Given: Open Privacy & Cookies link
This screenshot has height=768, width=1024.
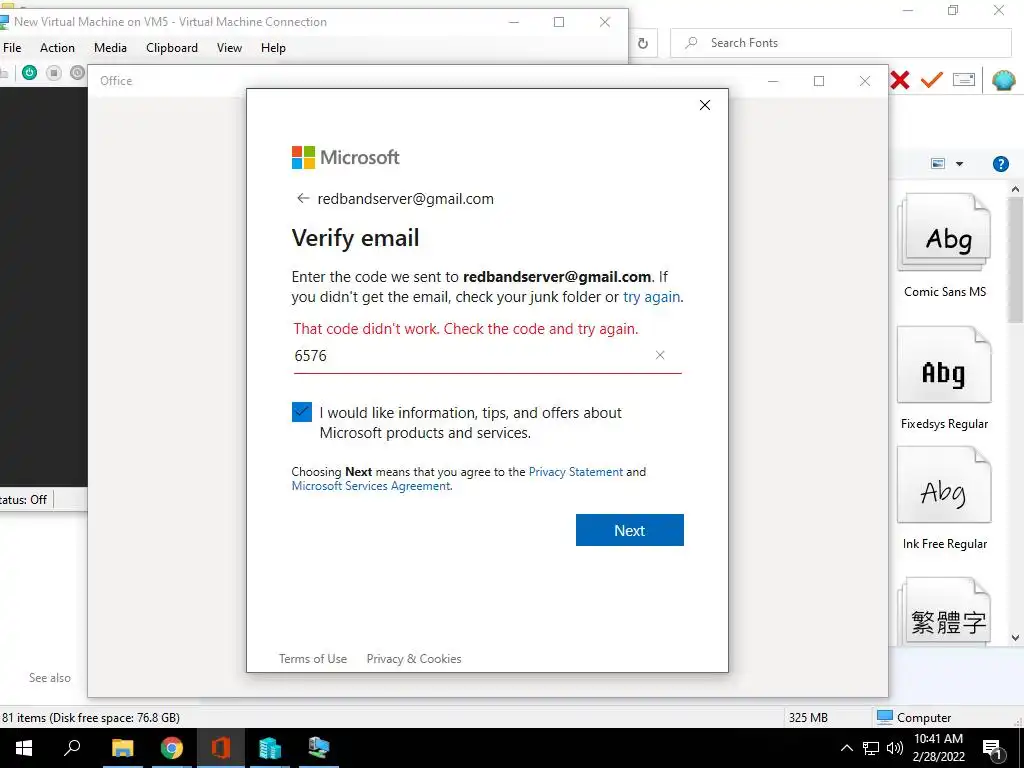Looking at the screenshot, I should [414, 659].
